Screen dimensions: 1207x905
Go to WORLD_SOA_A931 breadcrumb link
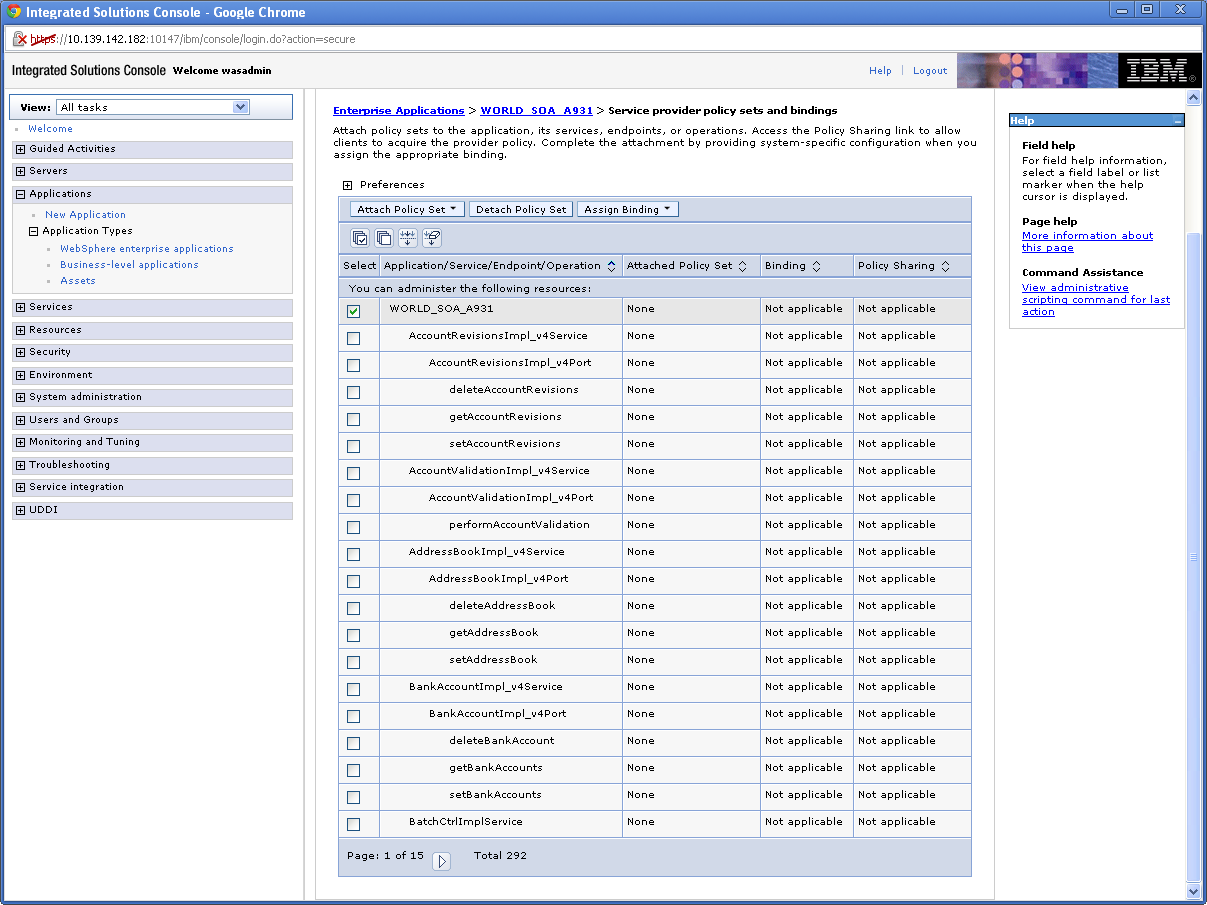coord(536,111)
